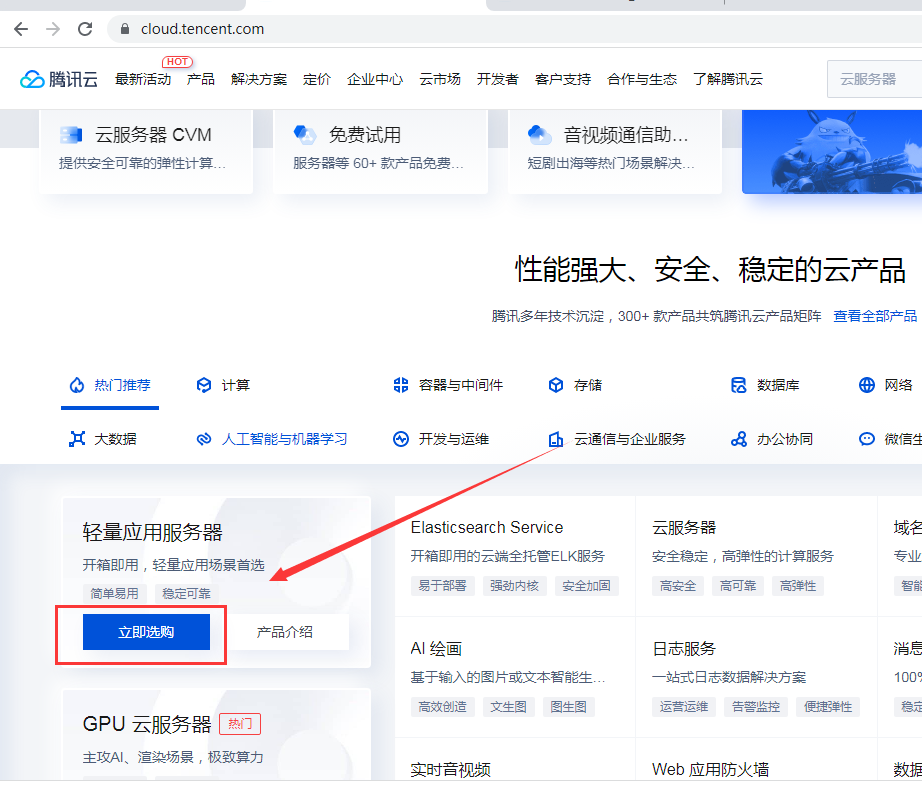
Task: Click the cube icon beside 计算
Action: [x=203, y=385]
